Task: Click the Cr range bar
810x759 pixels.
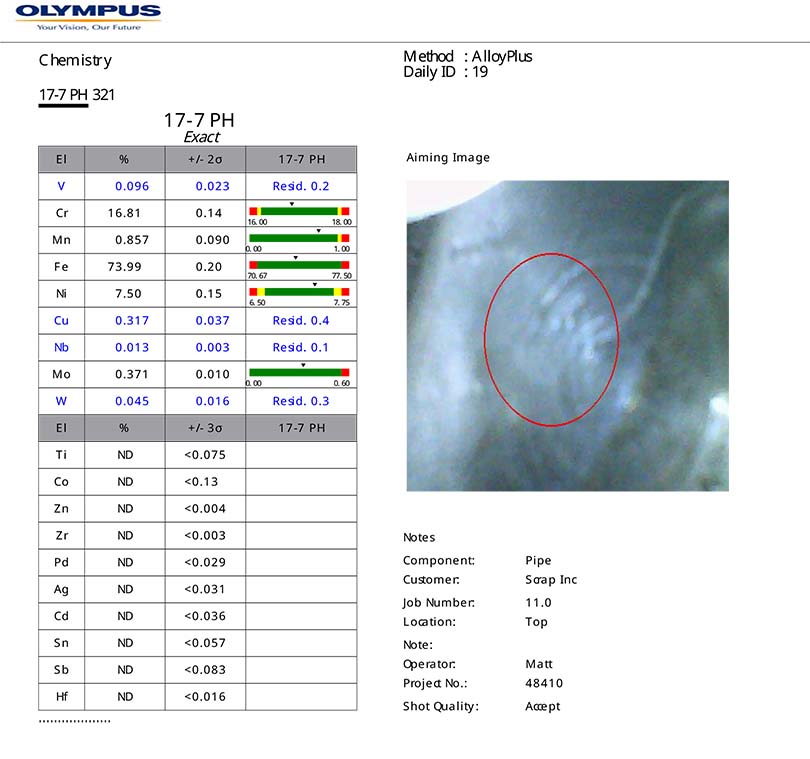Action: (299, 211)
